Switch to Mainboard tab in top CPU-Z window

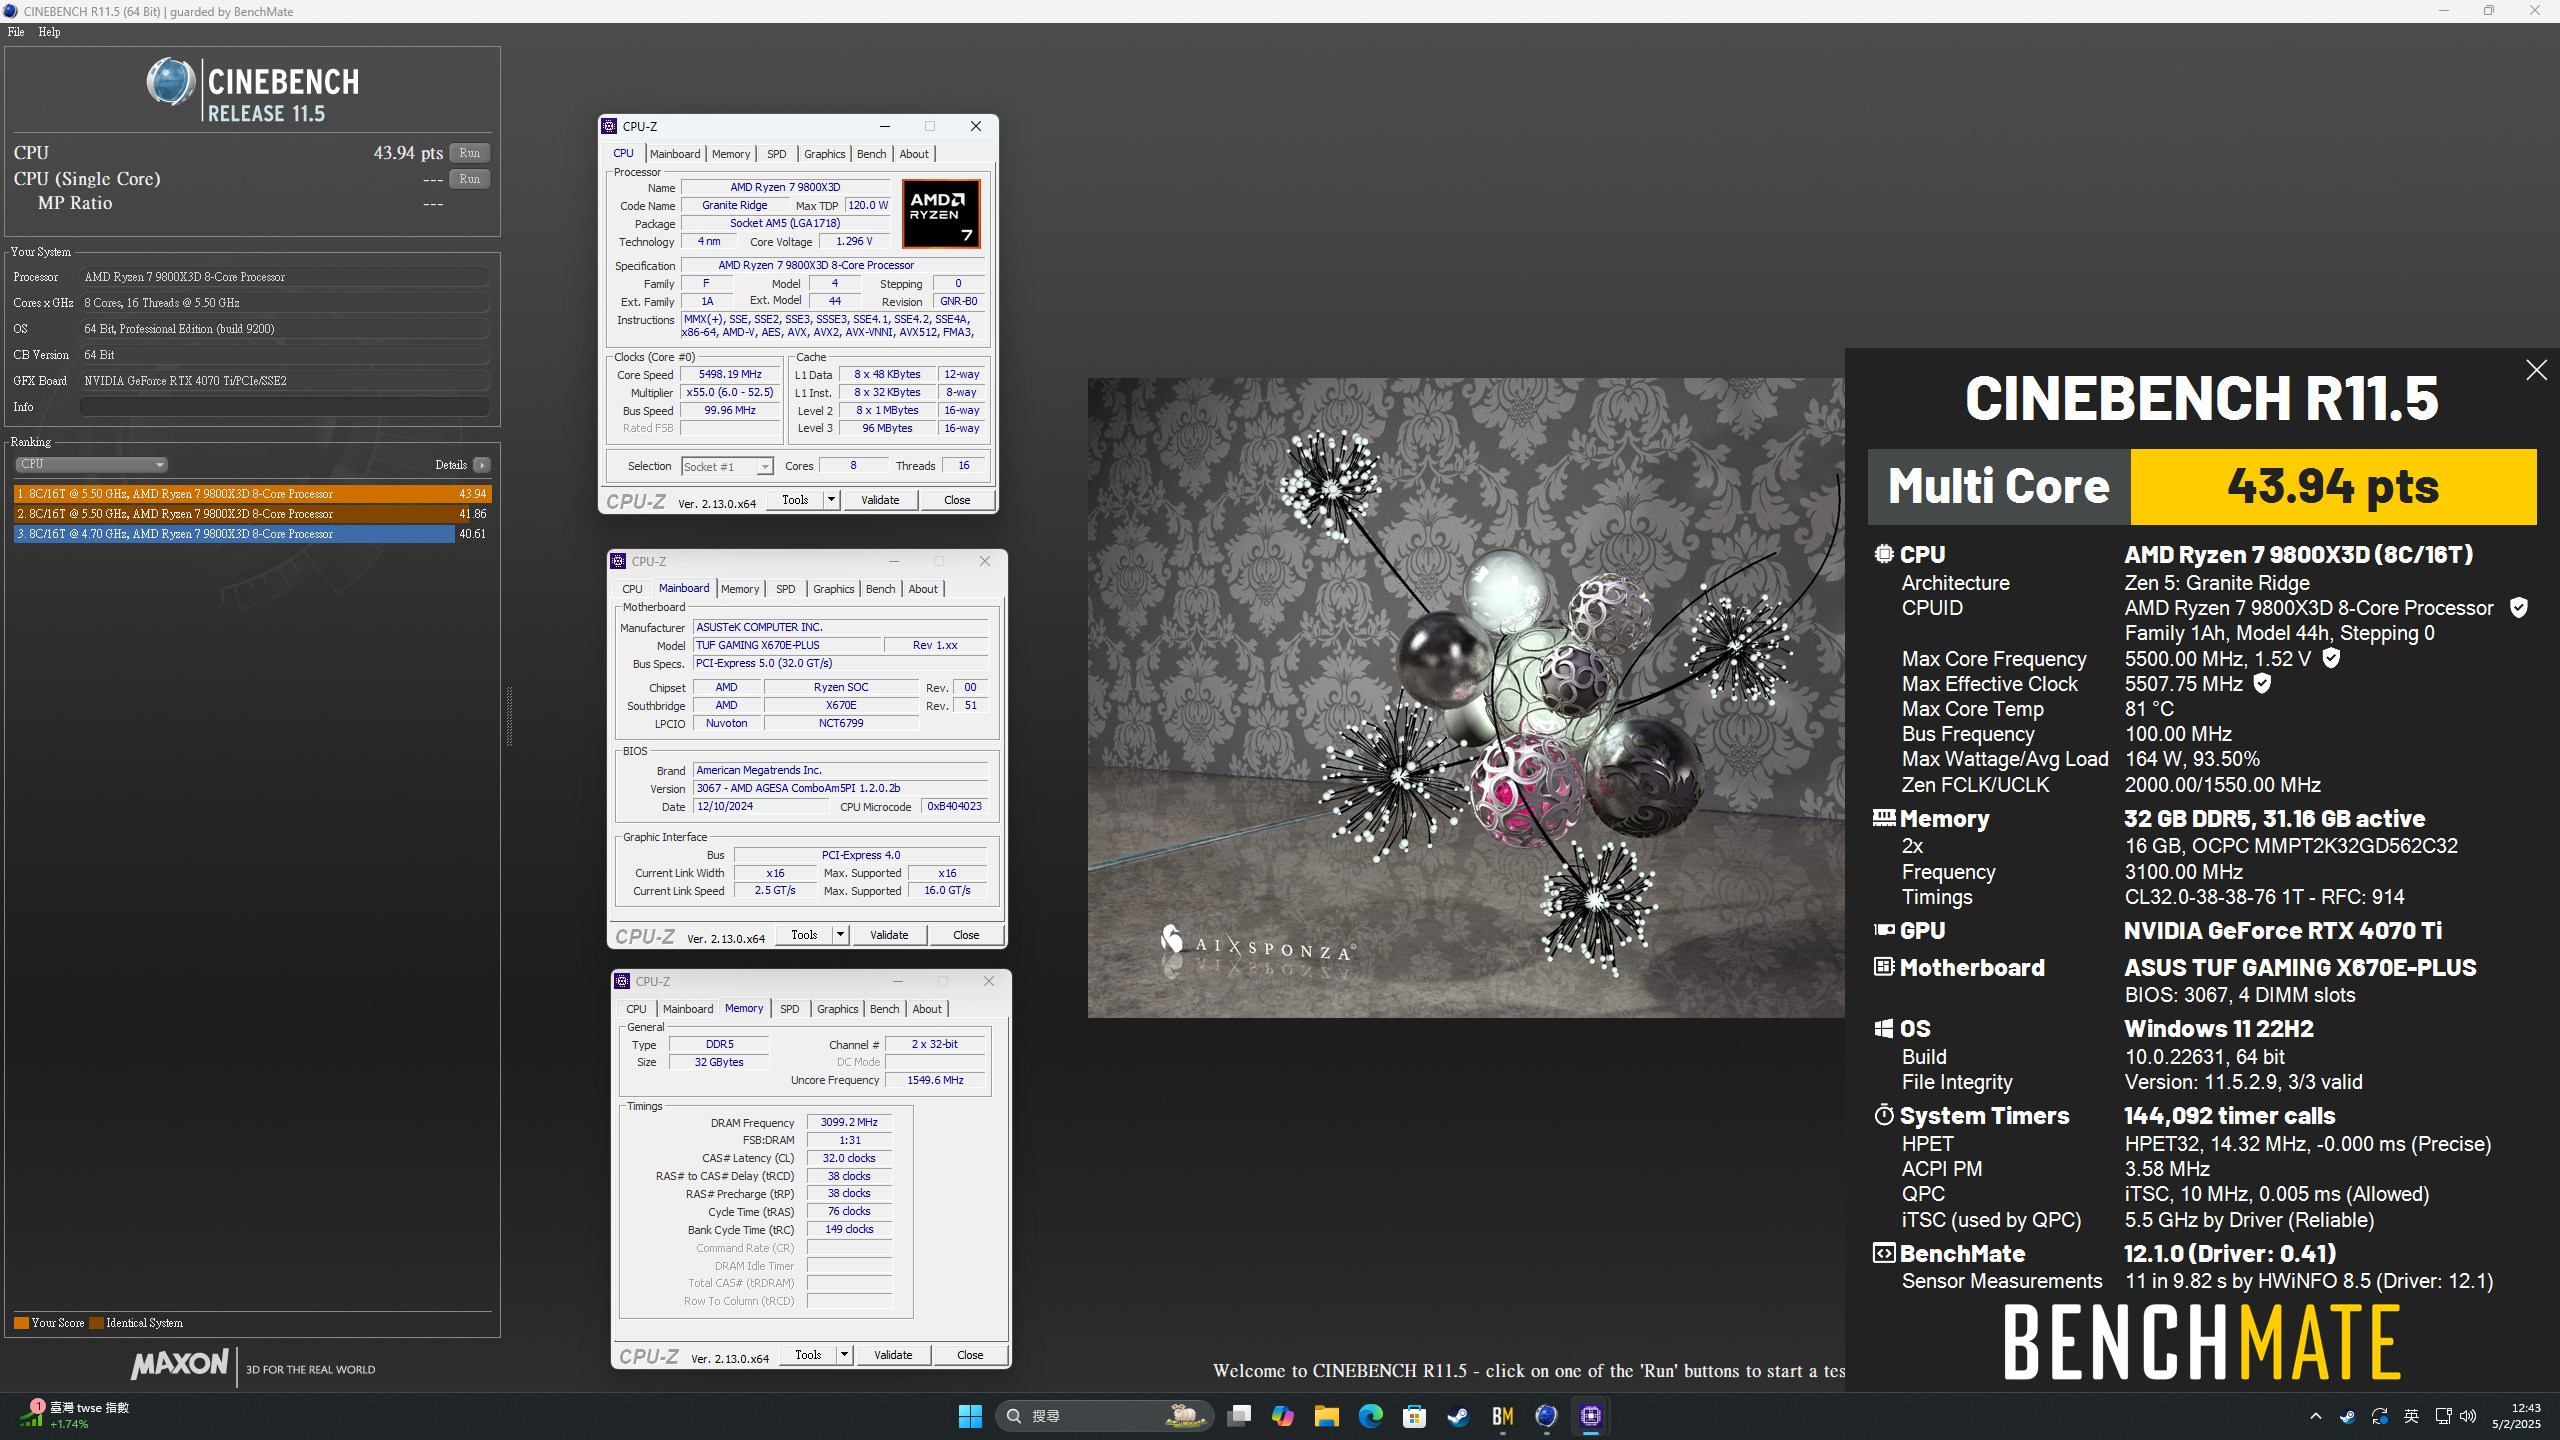tap(675, 154)
